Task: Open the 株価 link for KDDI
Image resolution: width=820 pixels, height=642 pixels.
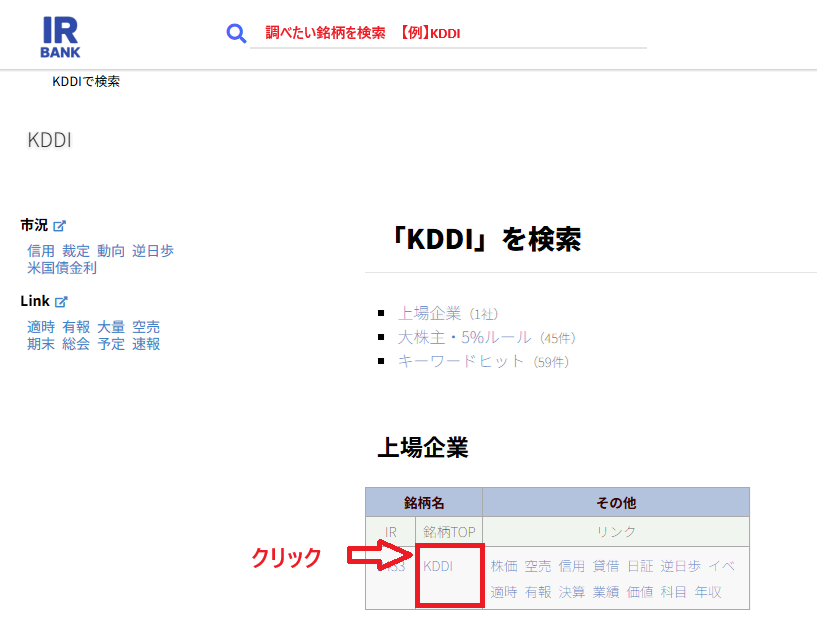Action: pos(504,566)
